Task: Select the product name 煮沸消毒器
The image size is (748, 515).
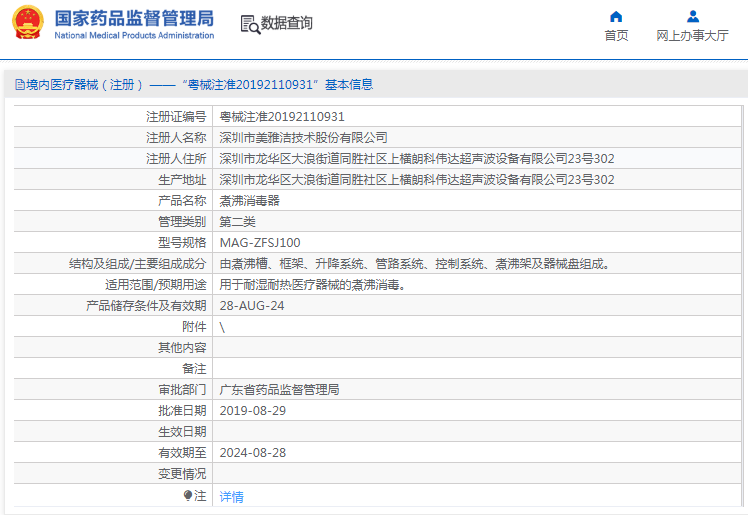Action: [249, 201]
